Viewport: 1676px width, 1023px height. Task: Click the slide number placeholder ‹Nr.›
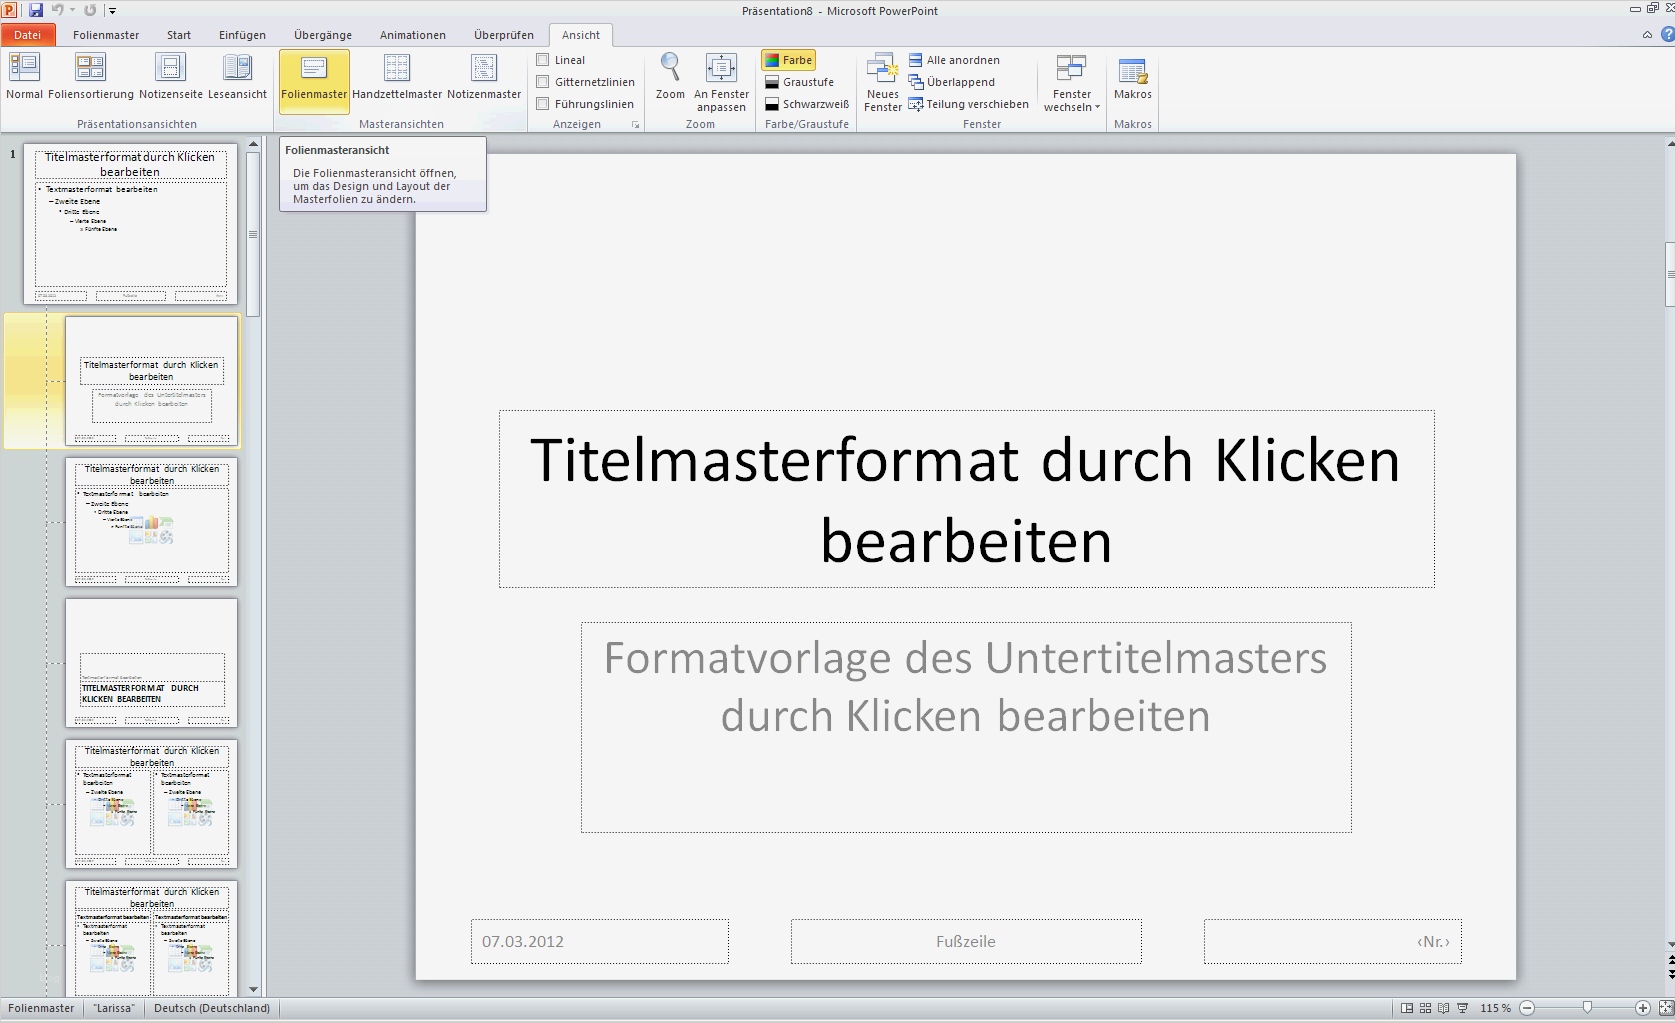click(x=1333, y=942)
